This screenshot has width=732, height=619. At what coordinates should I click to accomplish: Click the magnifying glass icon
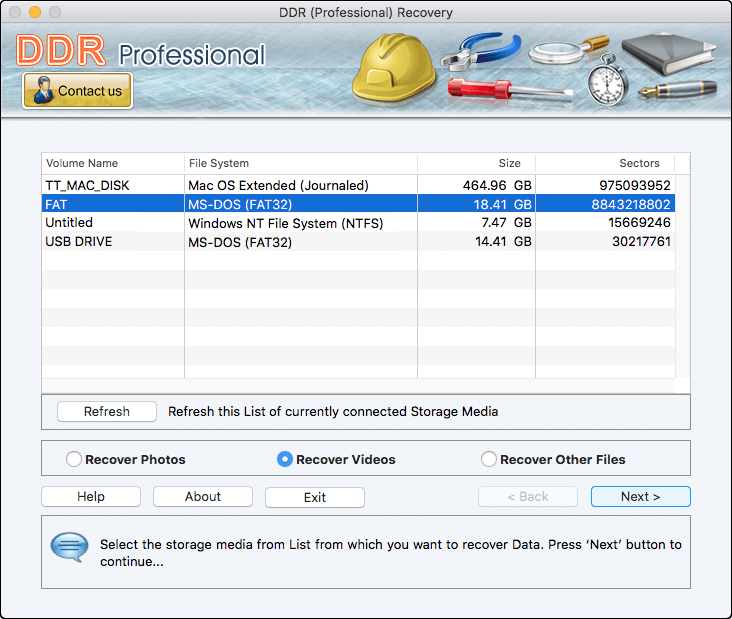pos(569,49)
